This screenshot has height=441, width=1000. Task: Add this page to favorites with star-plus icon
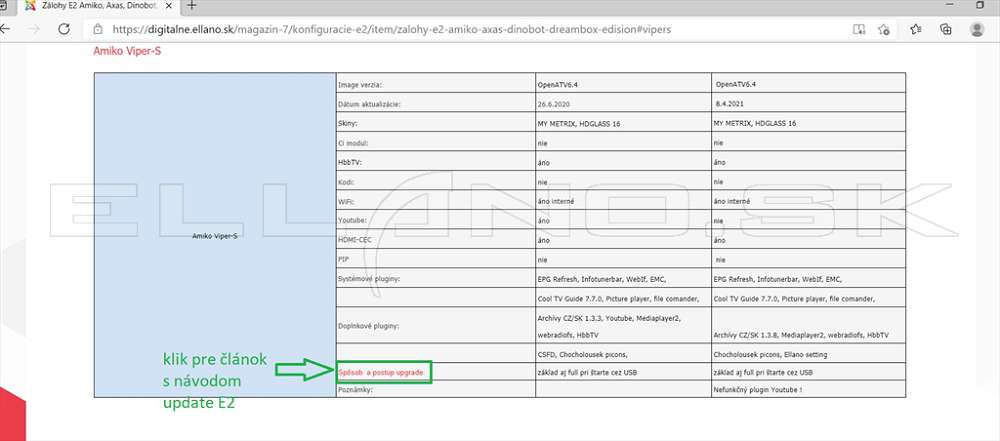[x=883, y=29]
